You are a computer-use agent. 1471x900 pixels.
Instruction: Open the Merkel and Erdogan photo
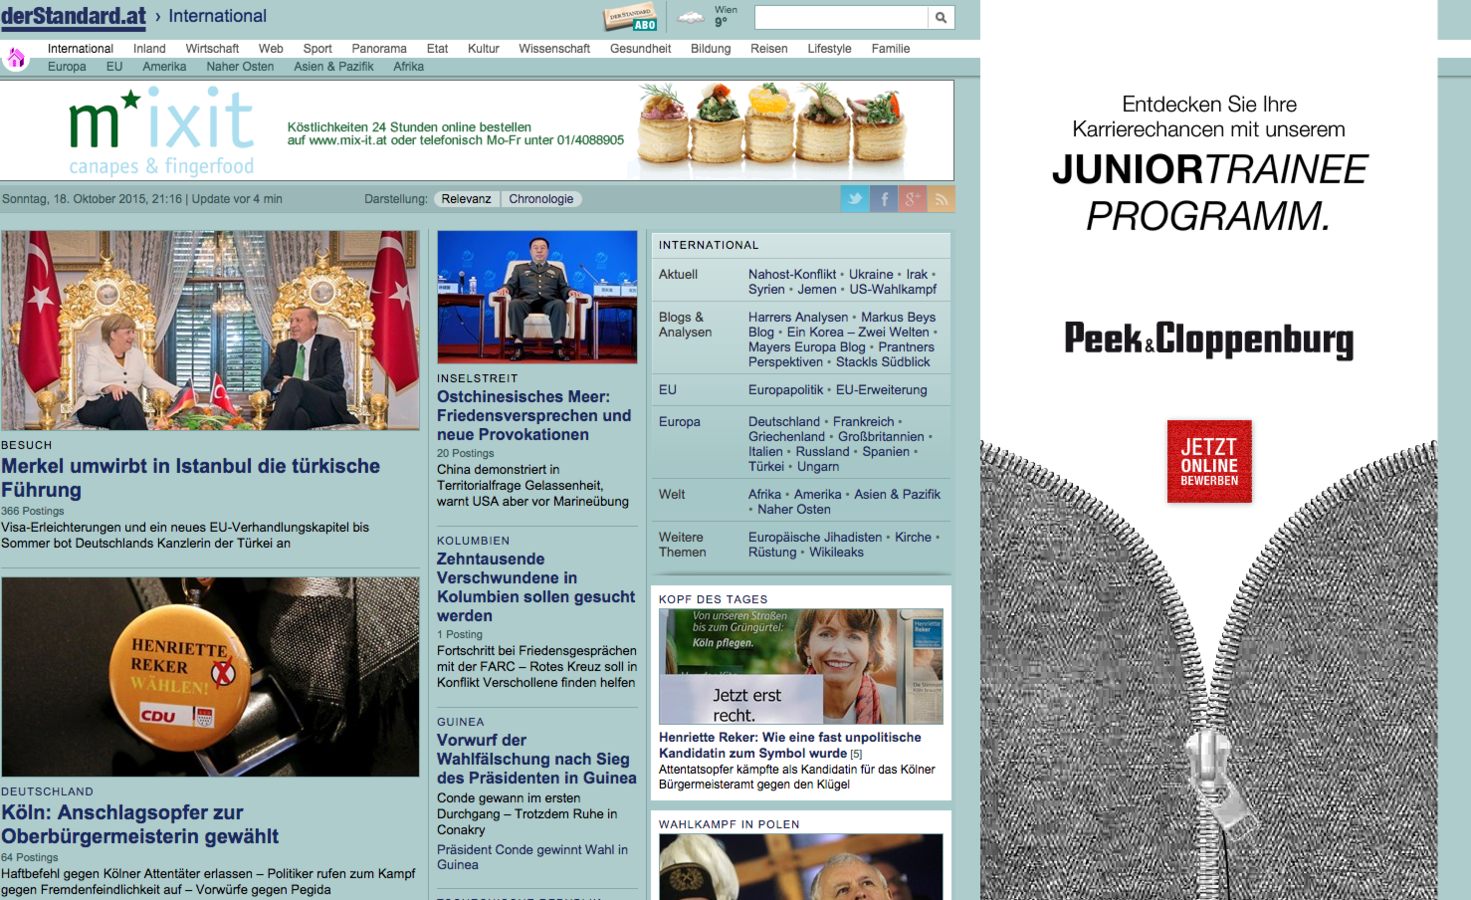coord(210,330)
